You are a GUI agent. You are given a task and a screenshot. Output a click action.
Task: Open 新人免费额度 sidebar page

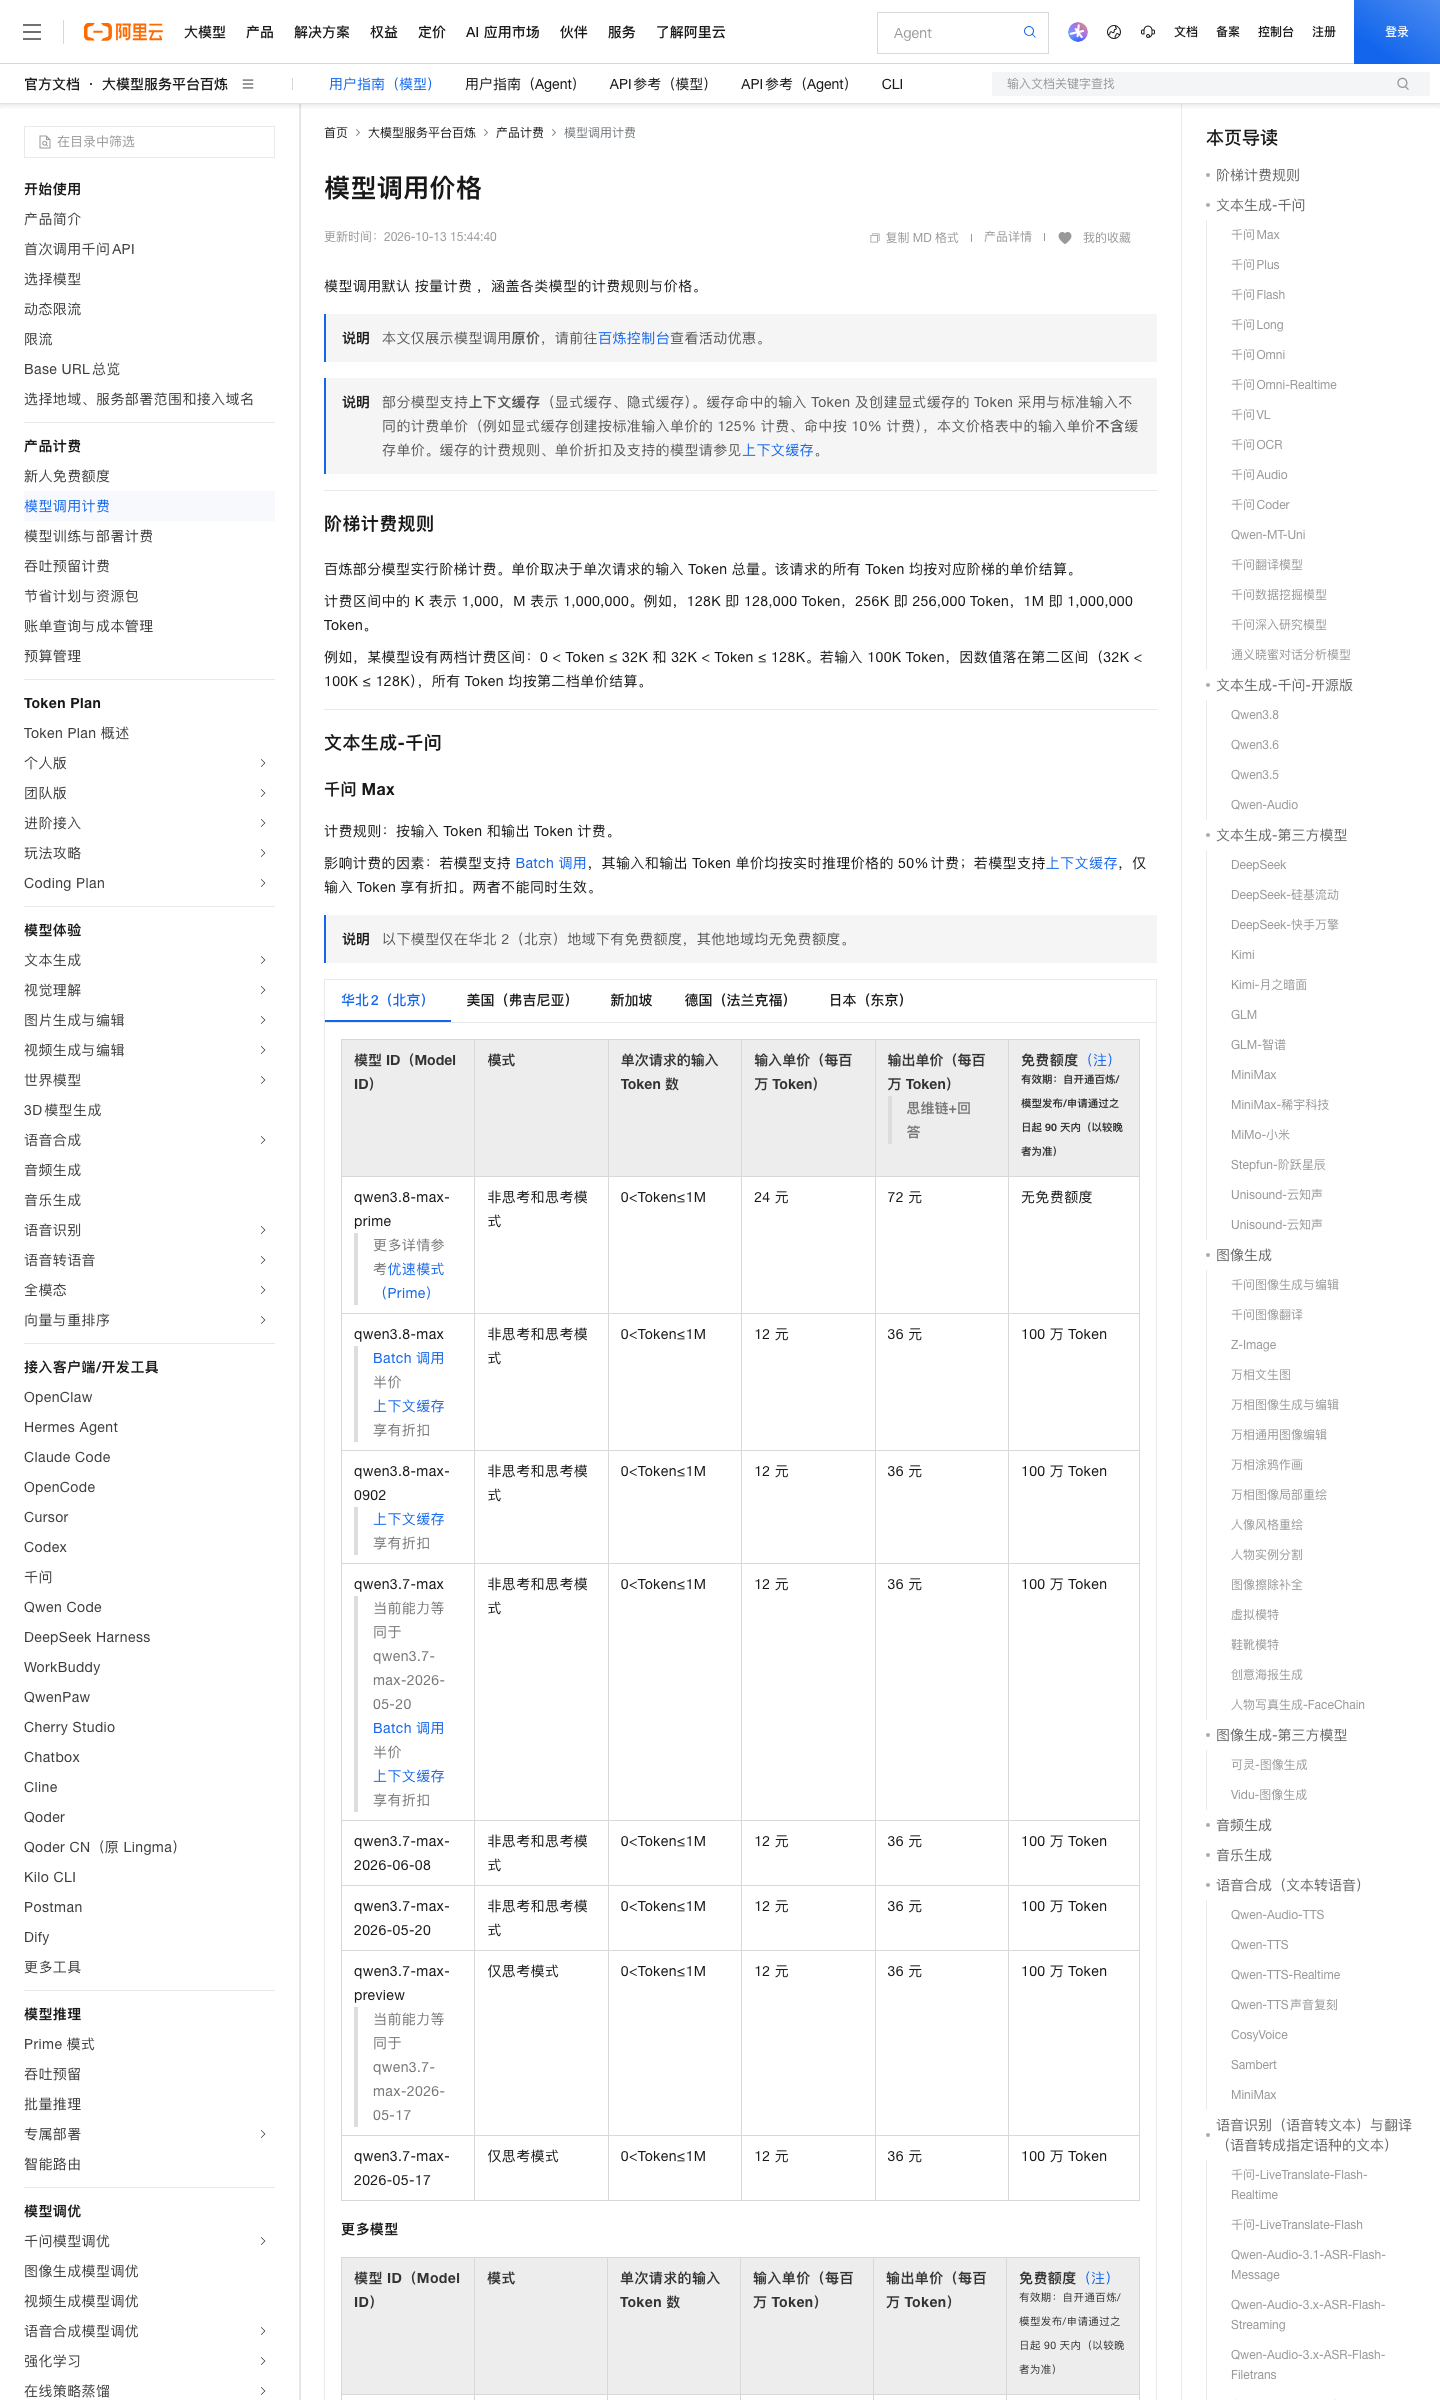(67, 476)
